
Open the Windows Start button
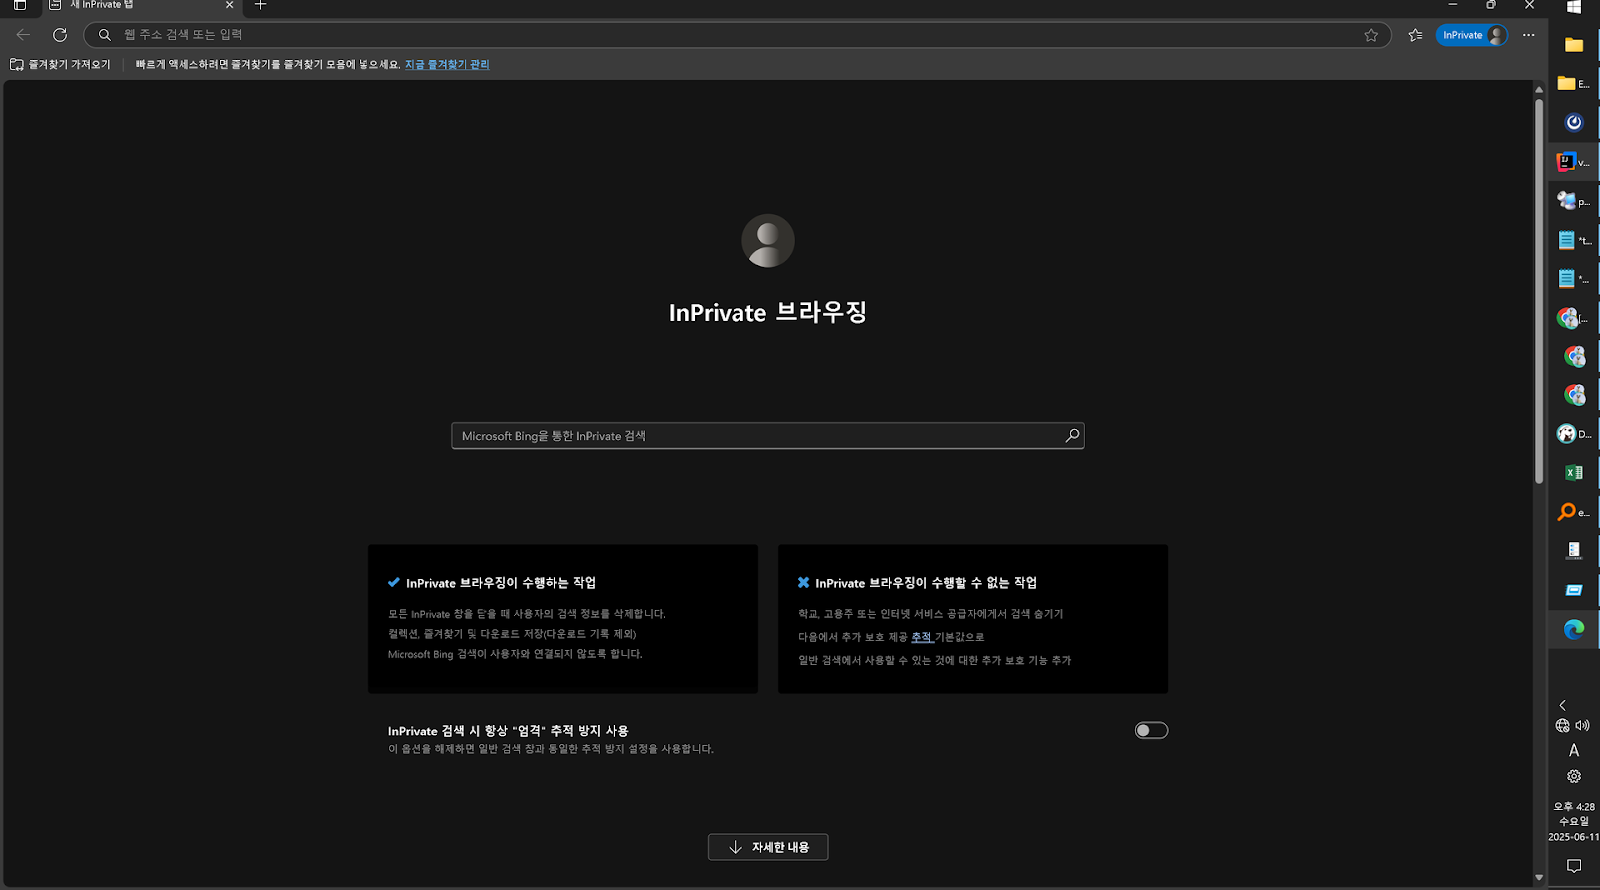click(x=1574, y=7)
